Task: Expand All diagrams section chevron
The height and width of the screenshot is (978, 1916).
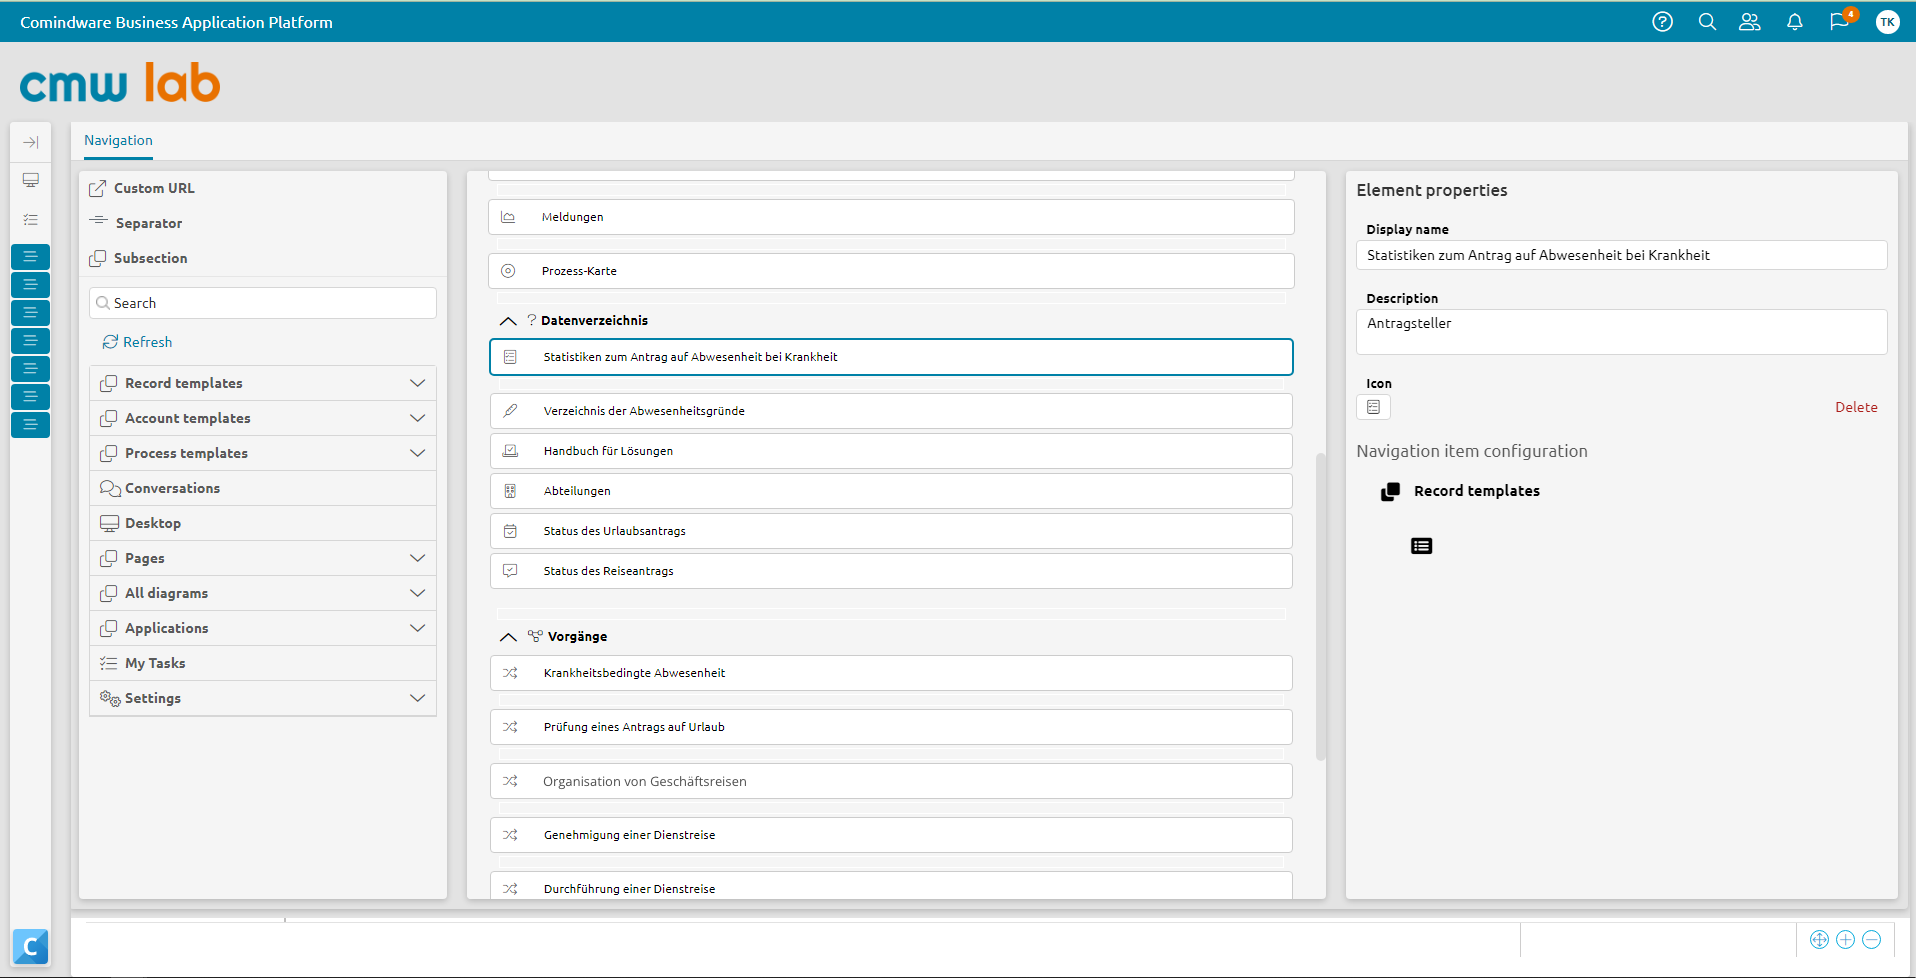Action: pos(417,593)
